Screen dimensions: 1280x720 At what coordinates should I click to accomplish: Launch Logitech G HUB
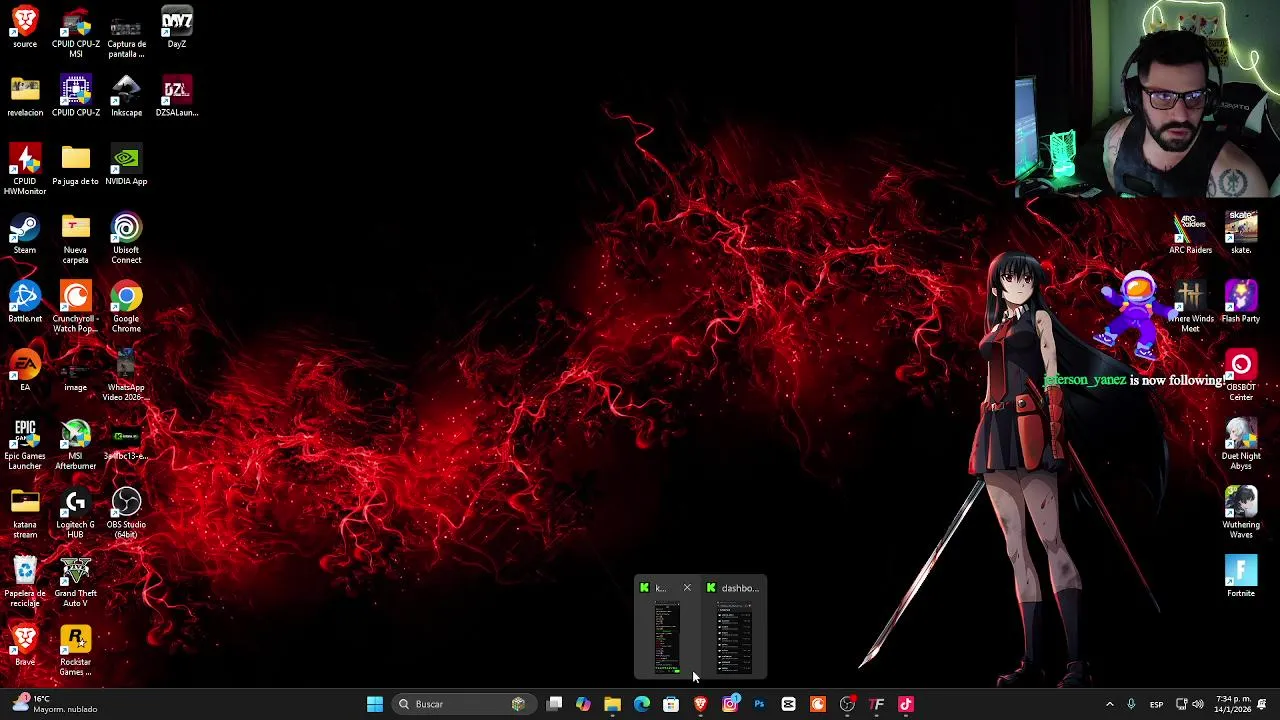pos(76,513)
